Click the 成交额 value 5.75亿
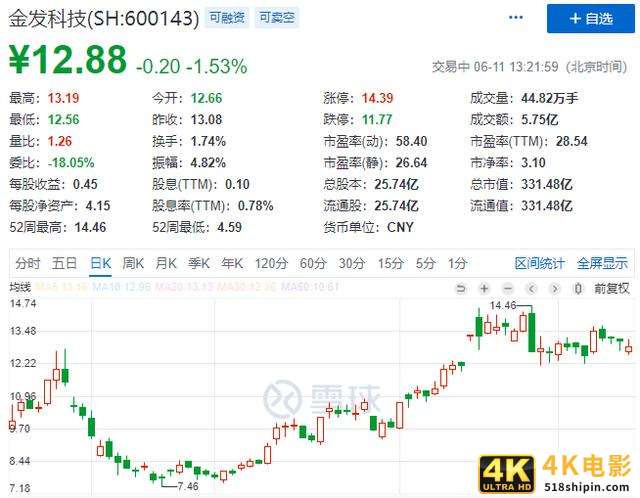The image size is (640, 498). coord(540,120)
